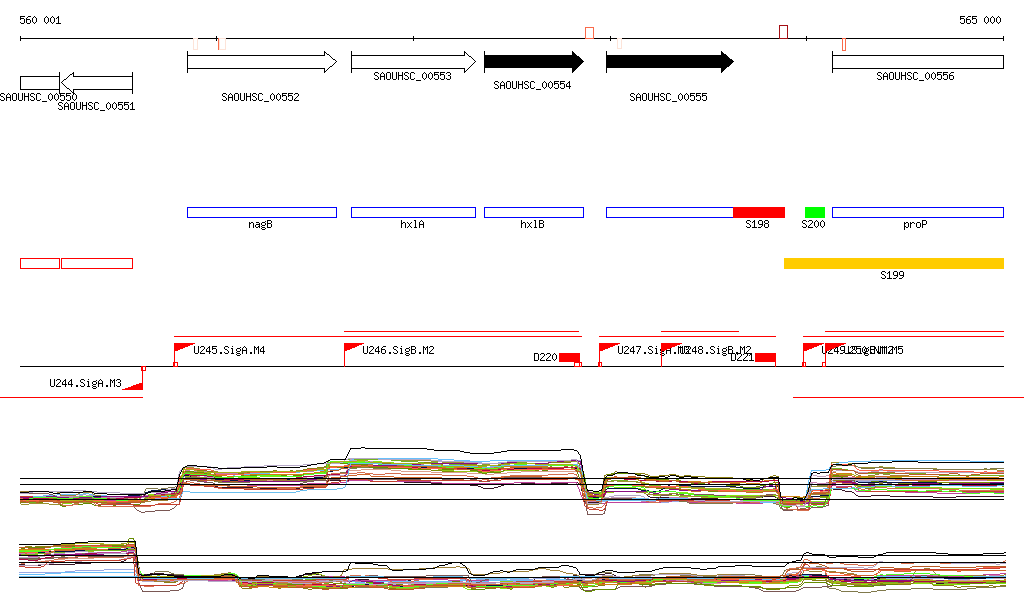The image size is (1024, 611).
Task: Click the hxlA label
Action: point(412,225)
